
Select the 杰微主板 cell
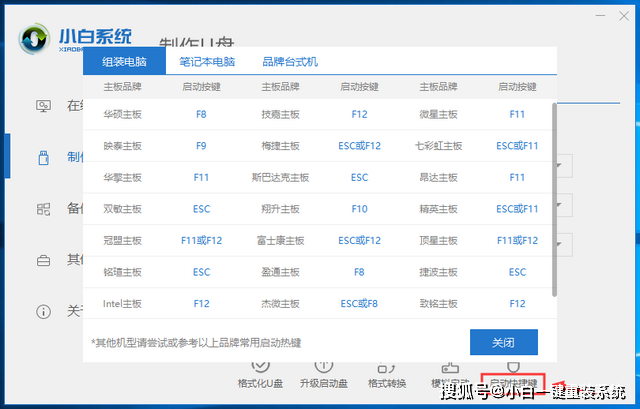(x=280, y=304)
